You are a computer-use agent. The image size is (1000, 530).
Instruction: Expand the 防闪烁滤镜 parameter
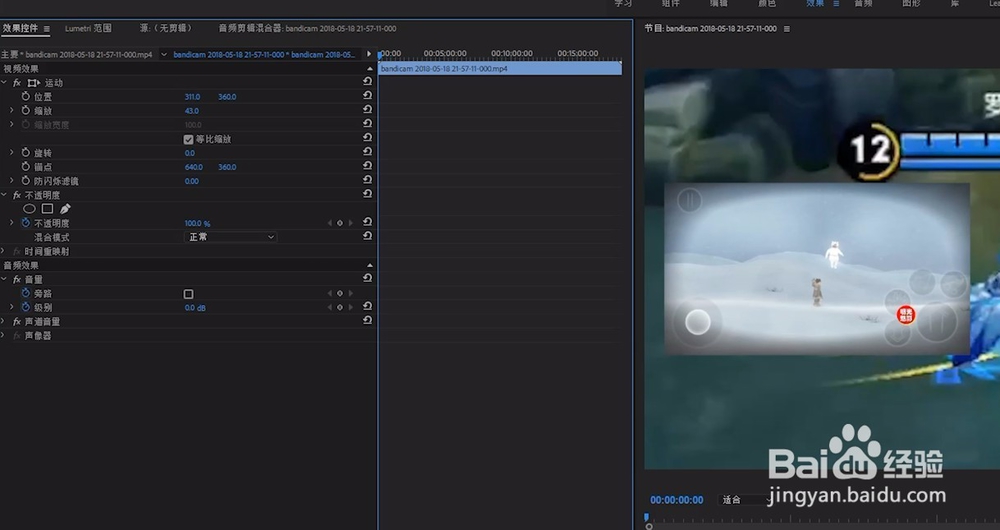point(11,180)
